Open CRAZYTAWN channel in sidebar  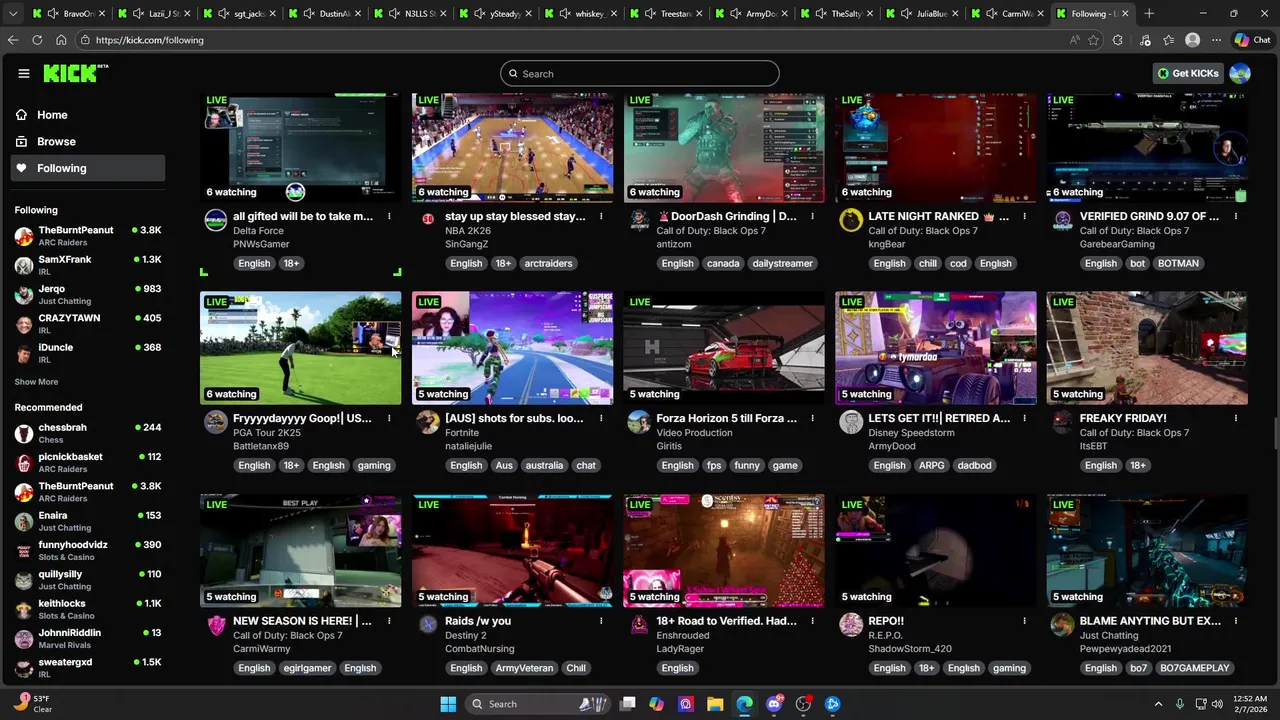tap(88, 324)
